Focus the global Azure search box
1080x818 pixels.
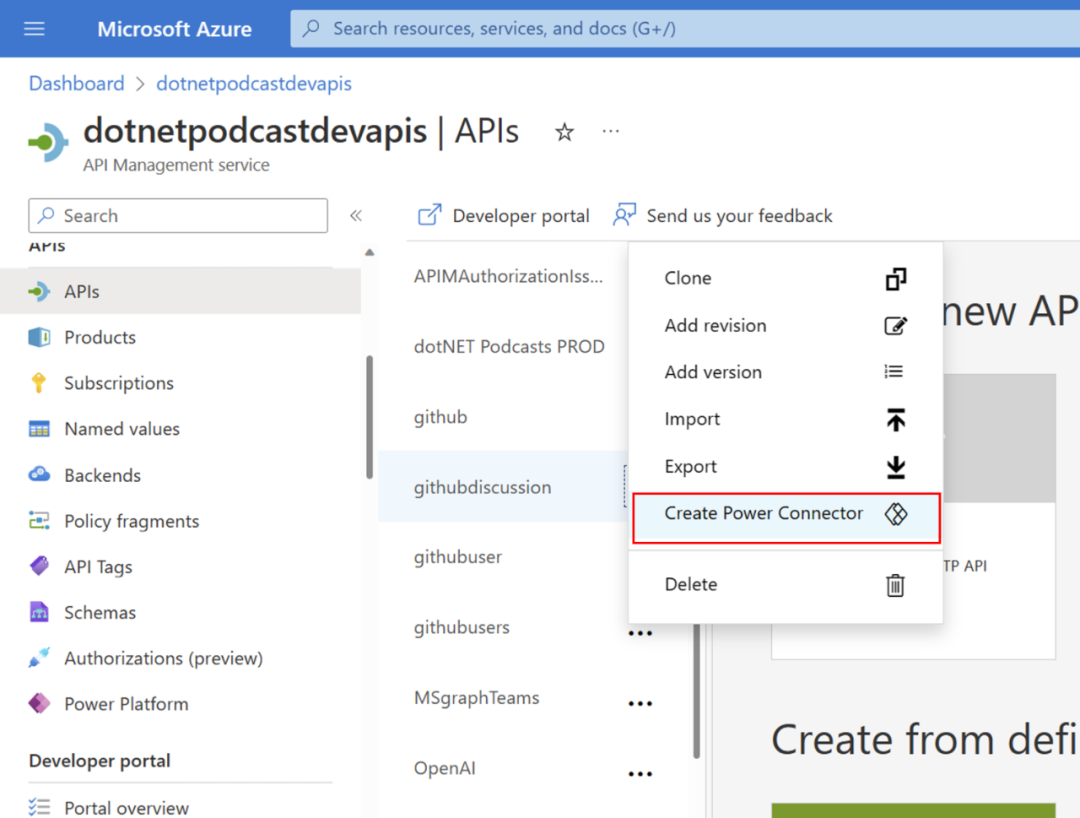[x=685, y=28]
